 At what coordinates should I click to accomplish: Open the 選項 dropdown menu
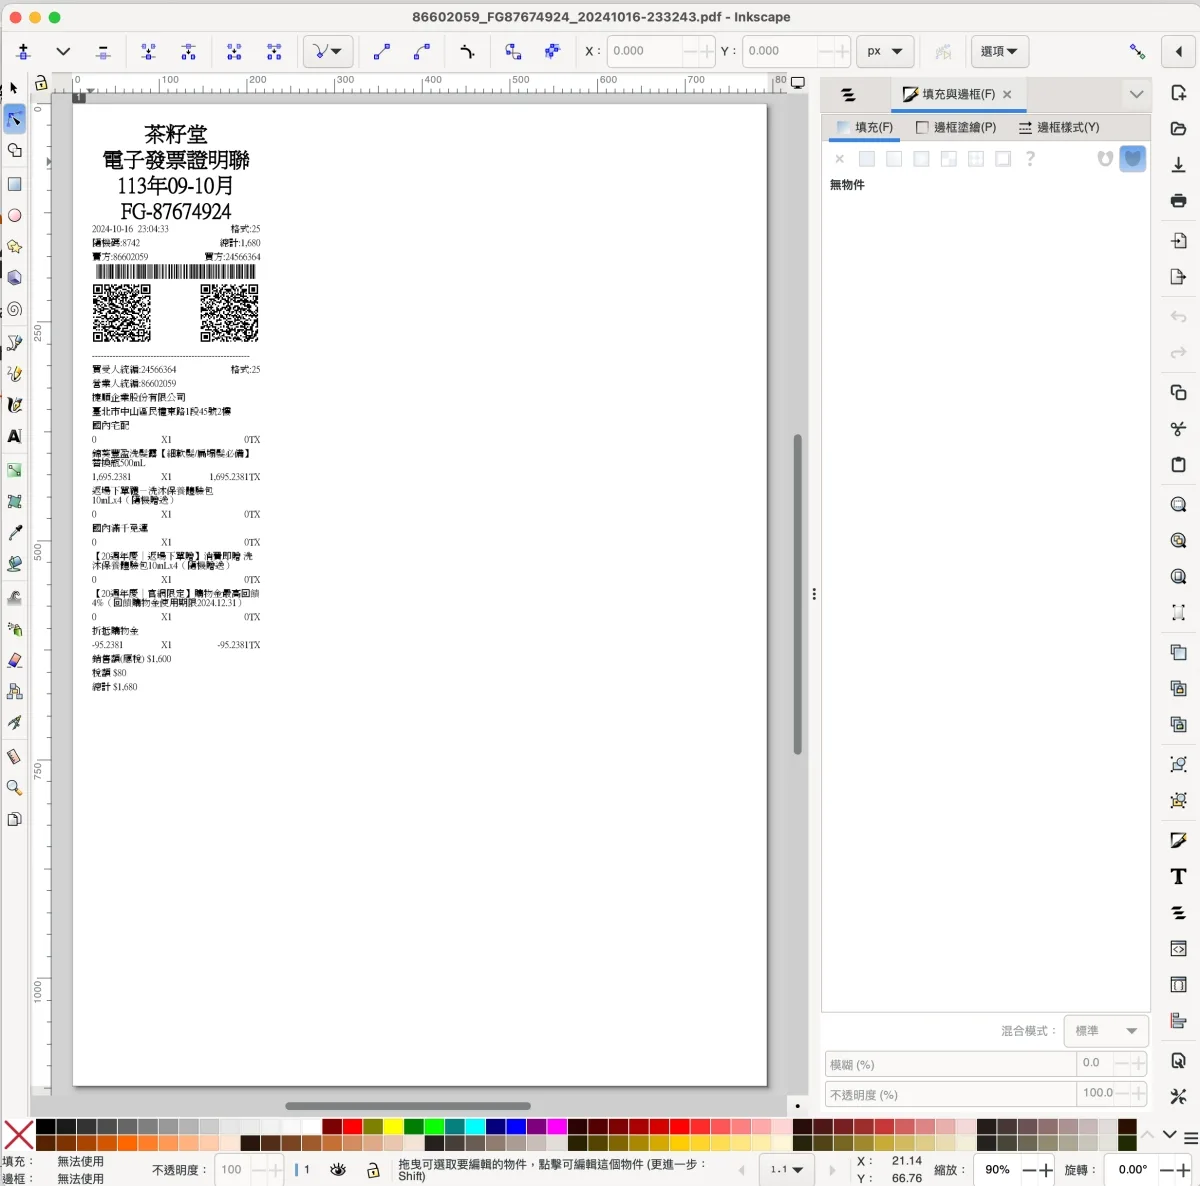point(999,51)
